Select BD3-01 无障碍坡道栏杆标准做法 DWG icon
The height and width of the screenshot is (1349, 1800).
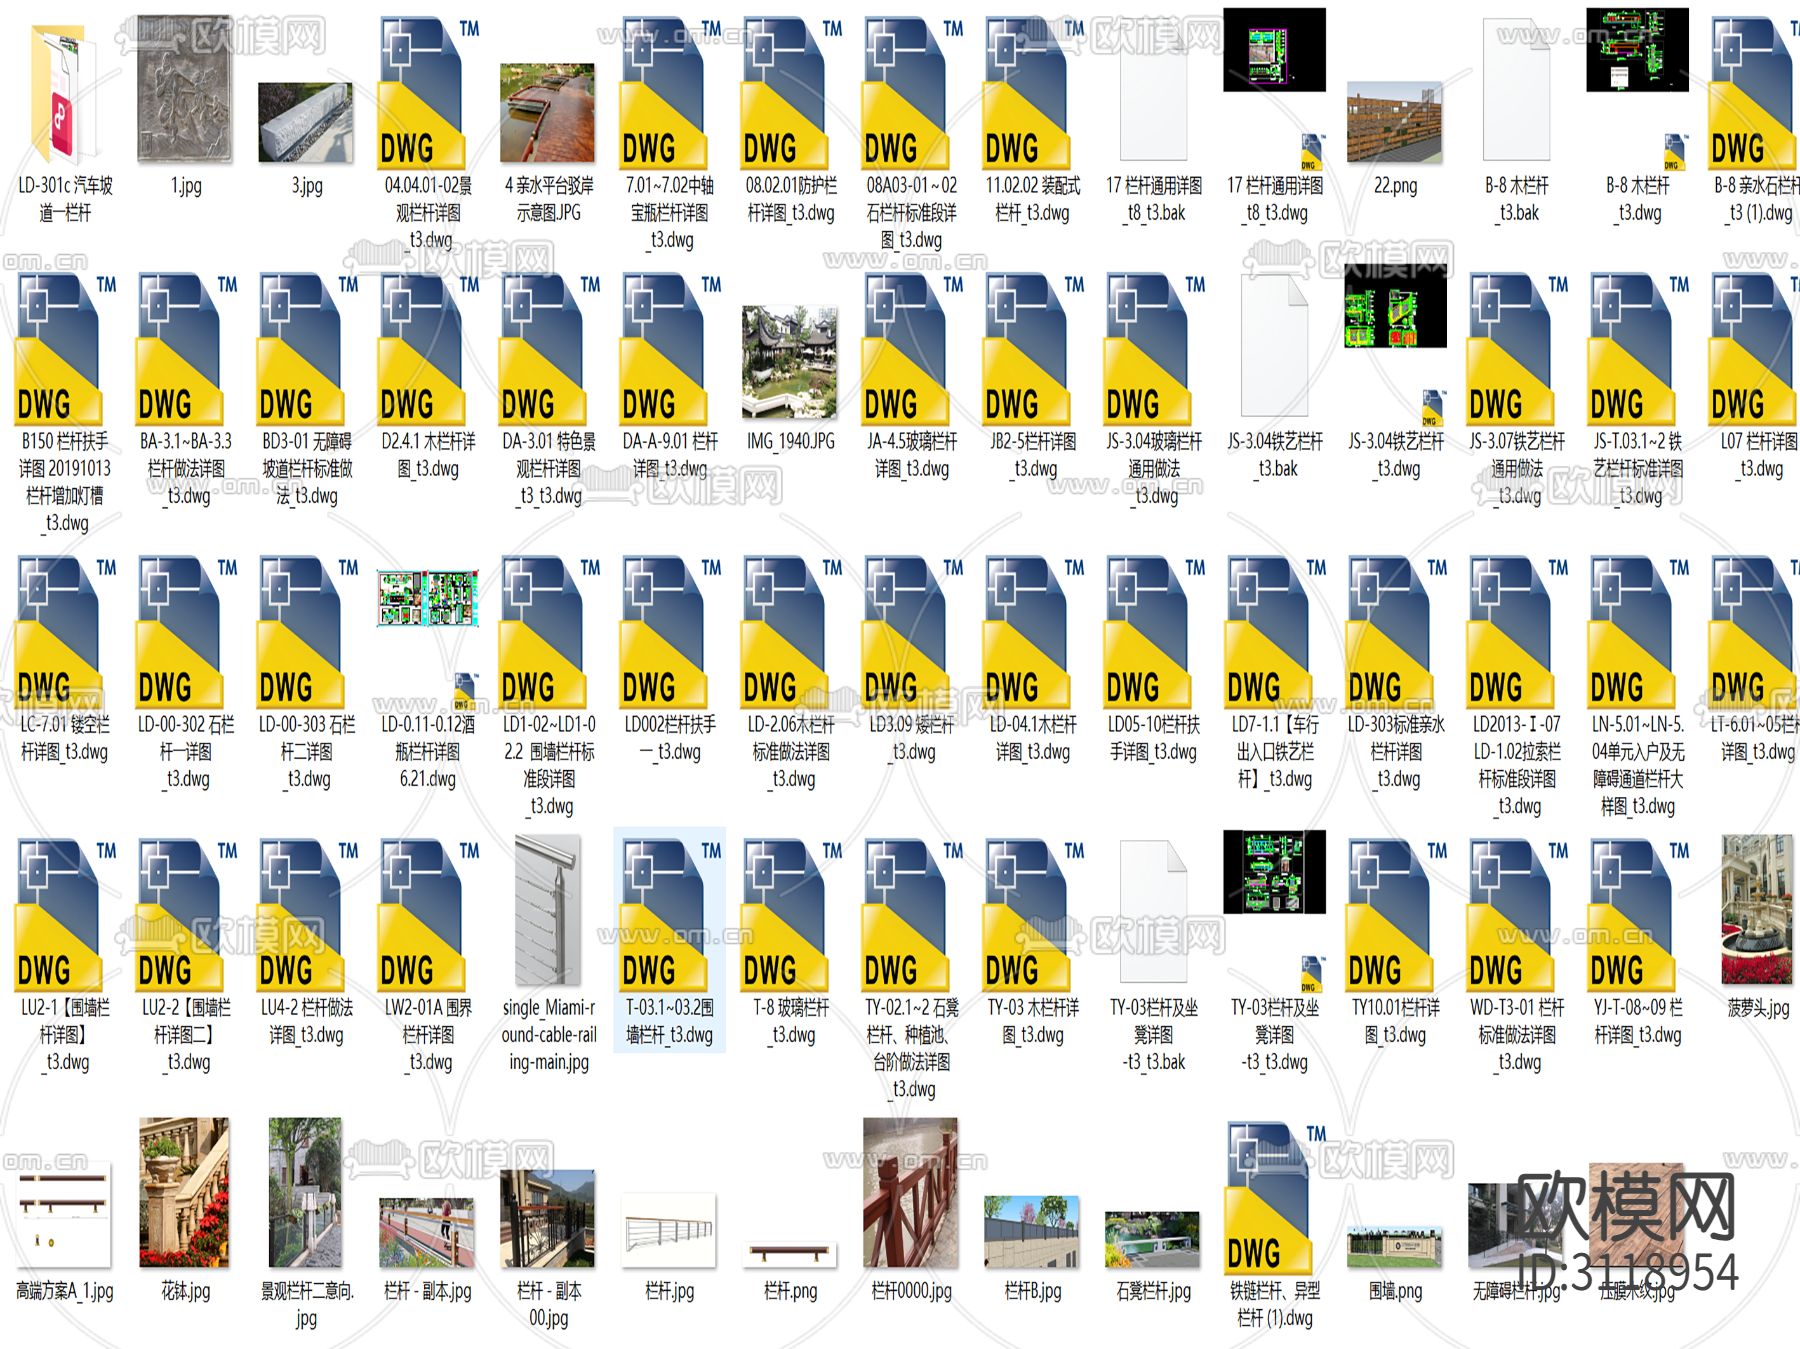click(300, 347)
